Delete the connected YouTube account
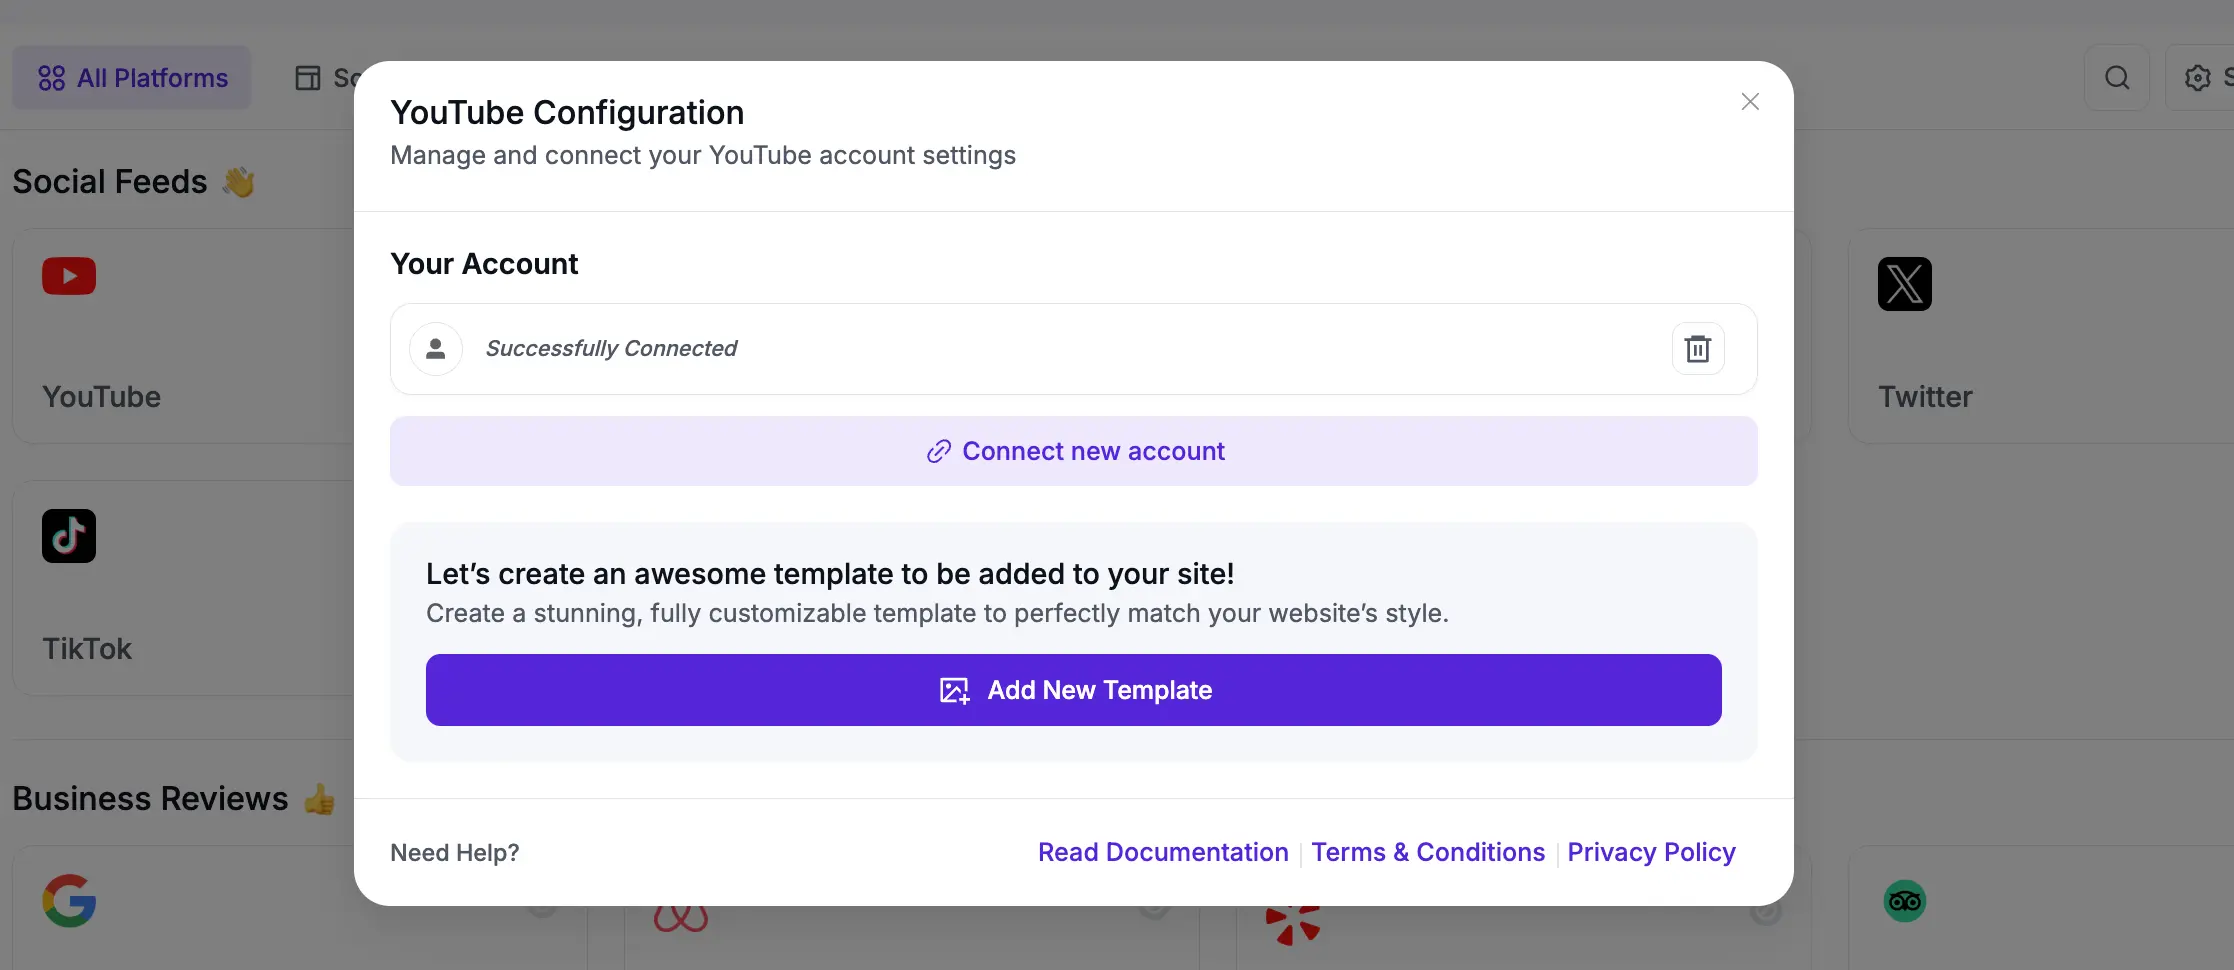2234x970 pixels. pos(1698,348)
